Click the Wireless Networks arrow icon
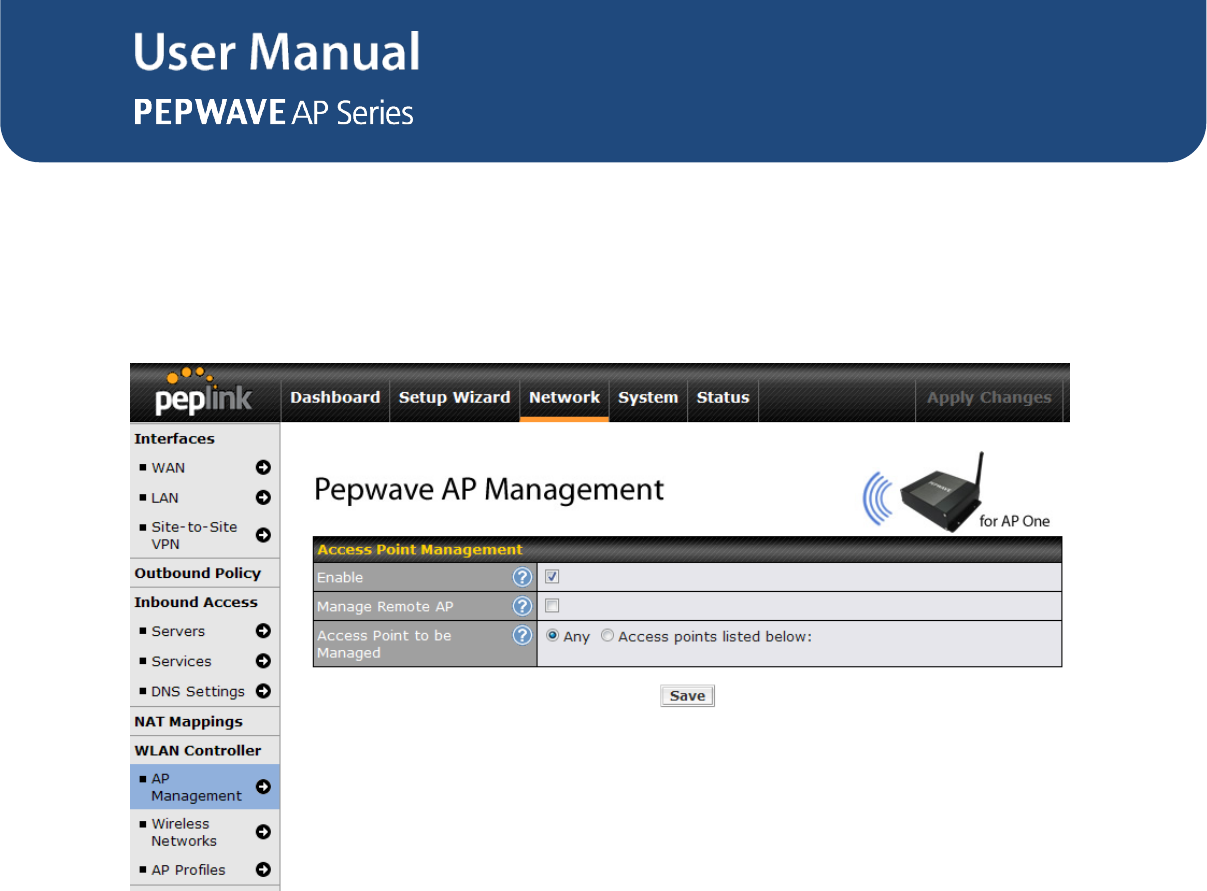 [x=263, y=832]
